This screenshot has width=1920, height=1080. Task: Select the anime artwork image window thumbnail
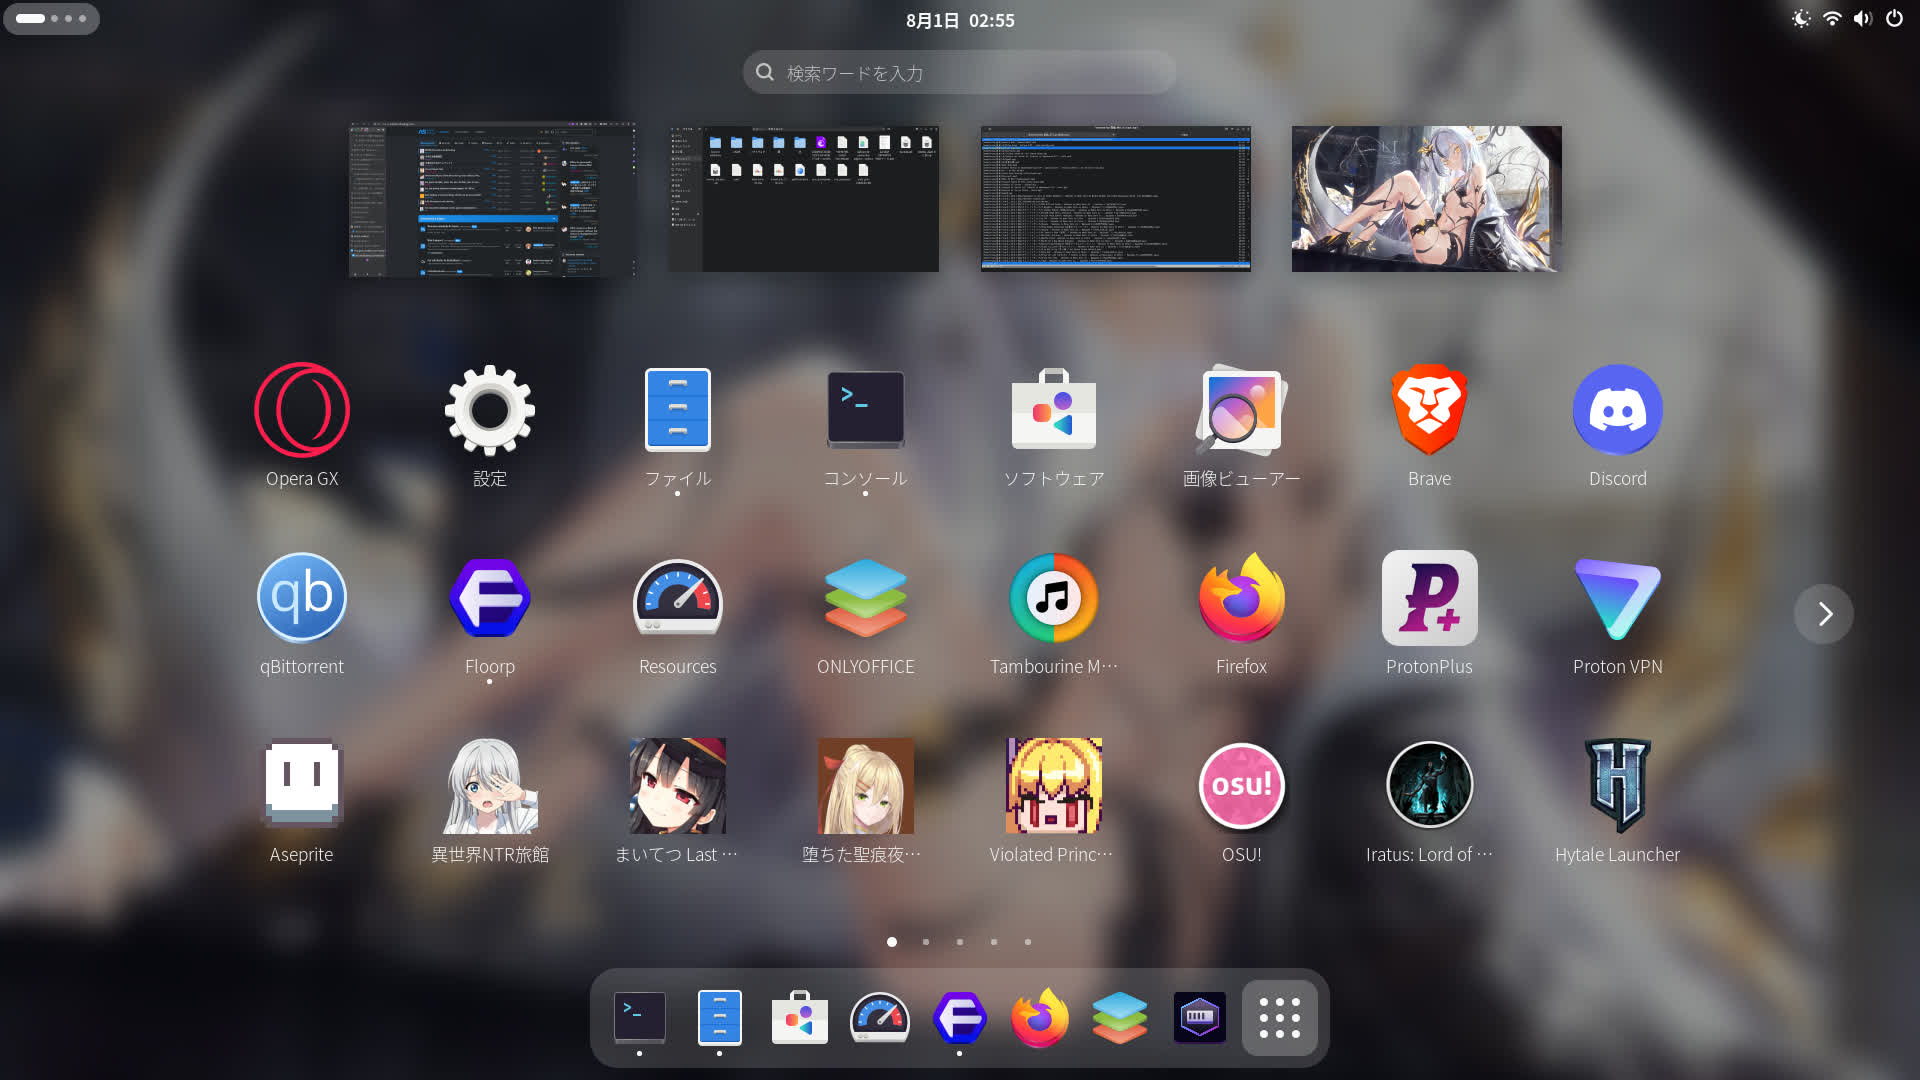tap(1427, 199)
